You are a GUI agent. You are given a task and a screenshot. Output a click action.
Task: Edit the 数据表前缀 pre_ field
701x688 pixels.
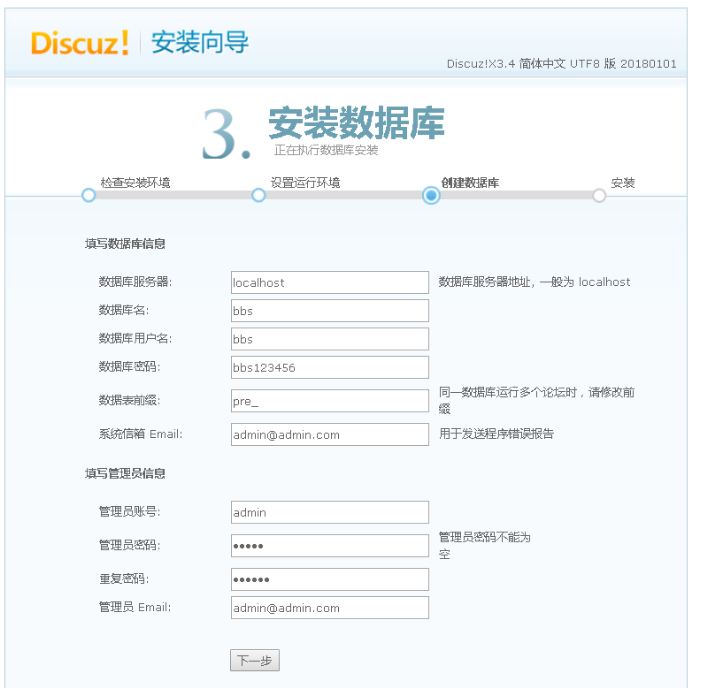click(329, 401)
